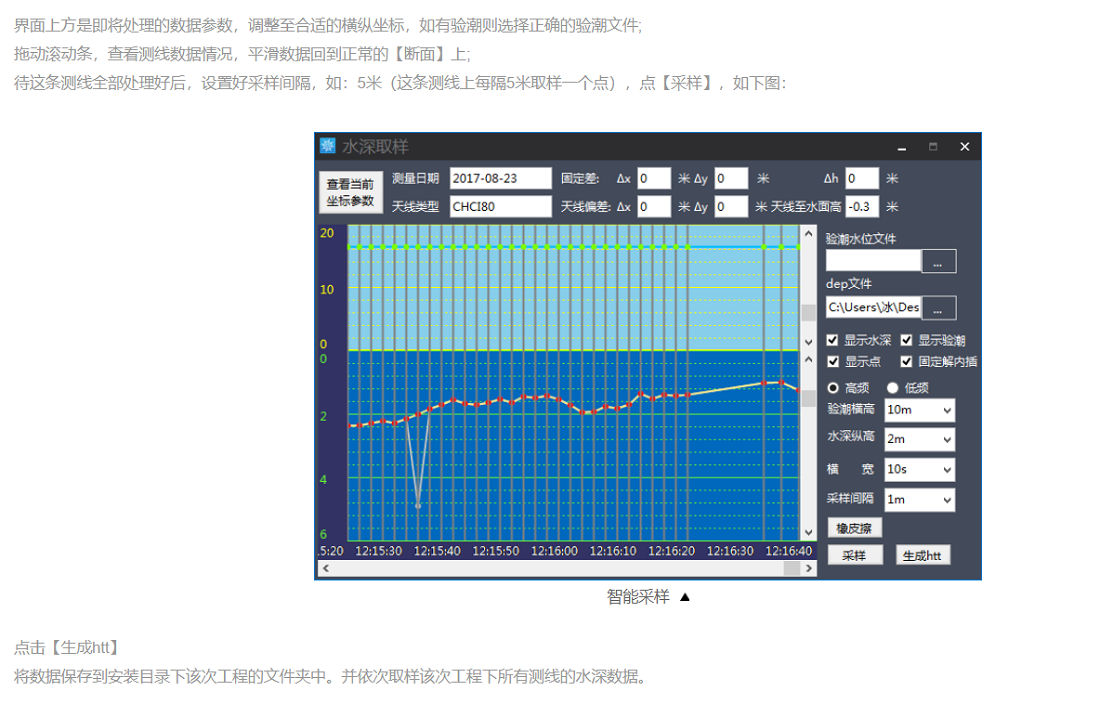
Task: Select the 低频 radio button
Action: (x=893, y=388)
